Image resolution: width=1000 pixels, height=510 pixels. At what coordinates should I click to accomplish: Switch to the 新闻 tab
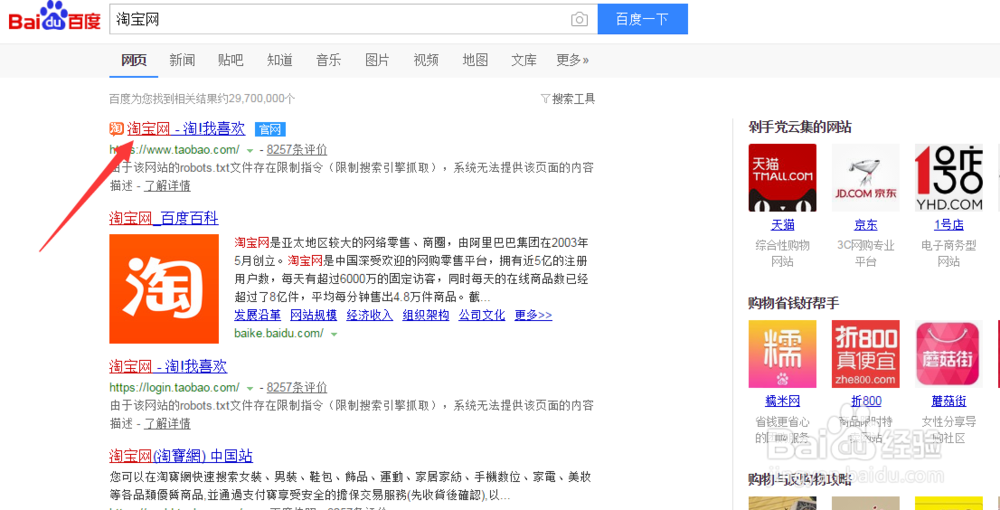pos(182,60)
